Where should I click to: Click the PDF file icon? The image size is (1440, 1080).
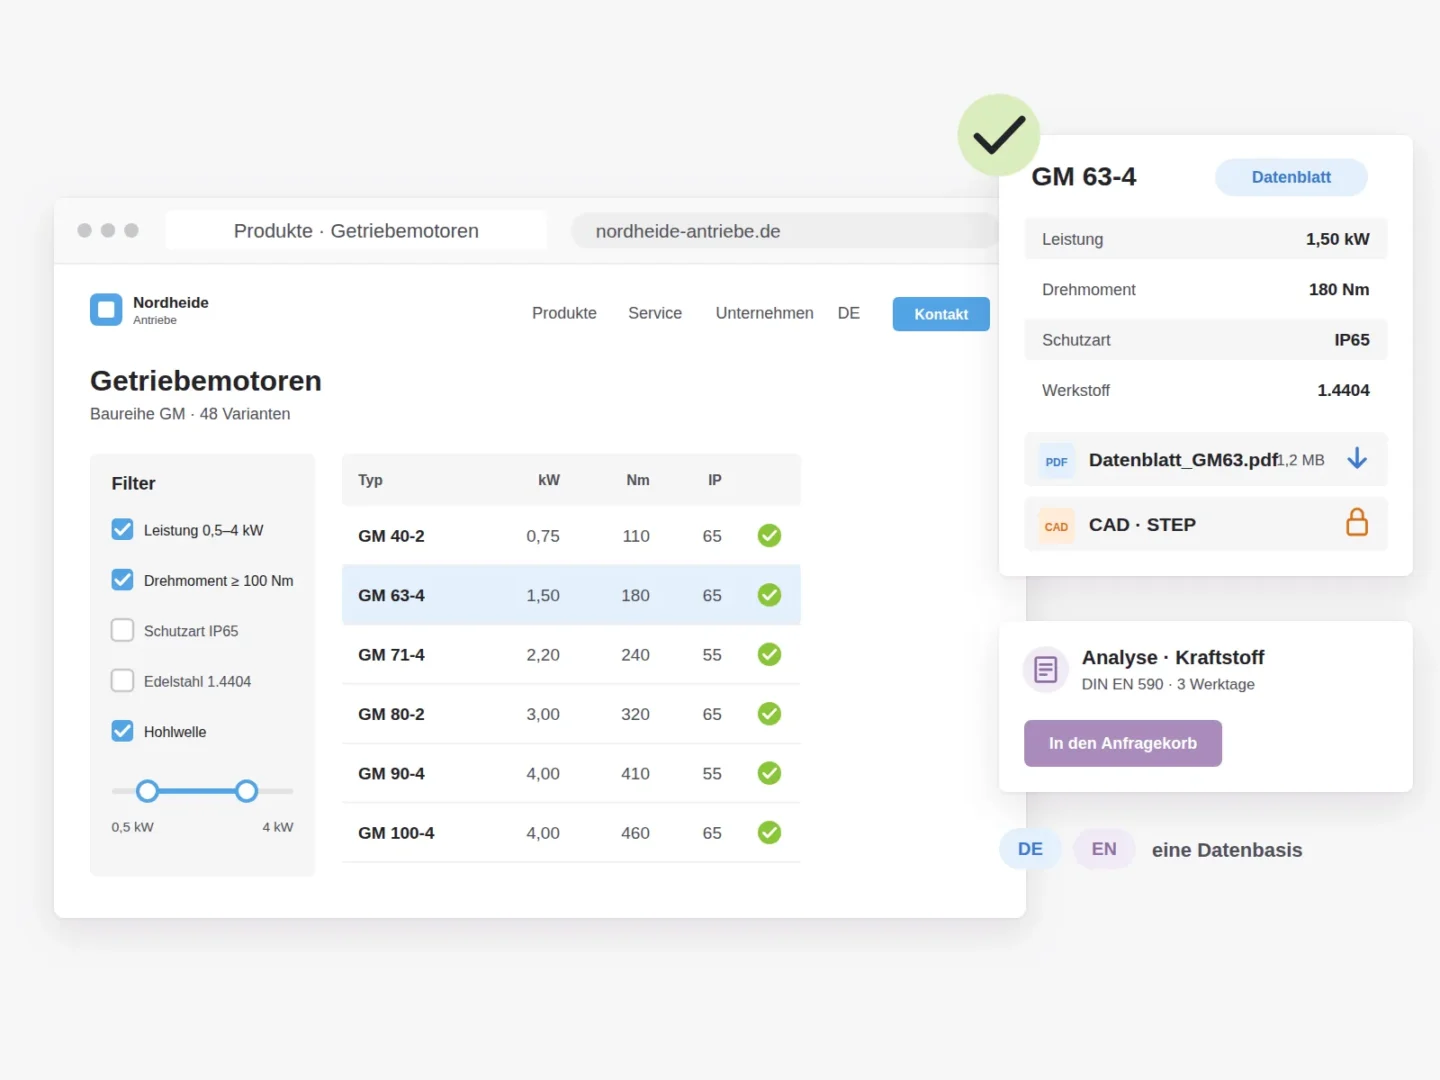point(1056,461)
